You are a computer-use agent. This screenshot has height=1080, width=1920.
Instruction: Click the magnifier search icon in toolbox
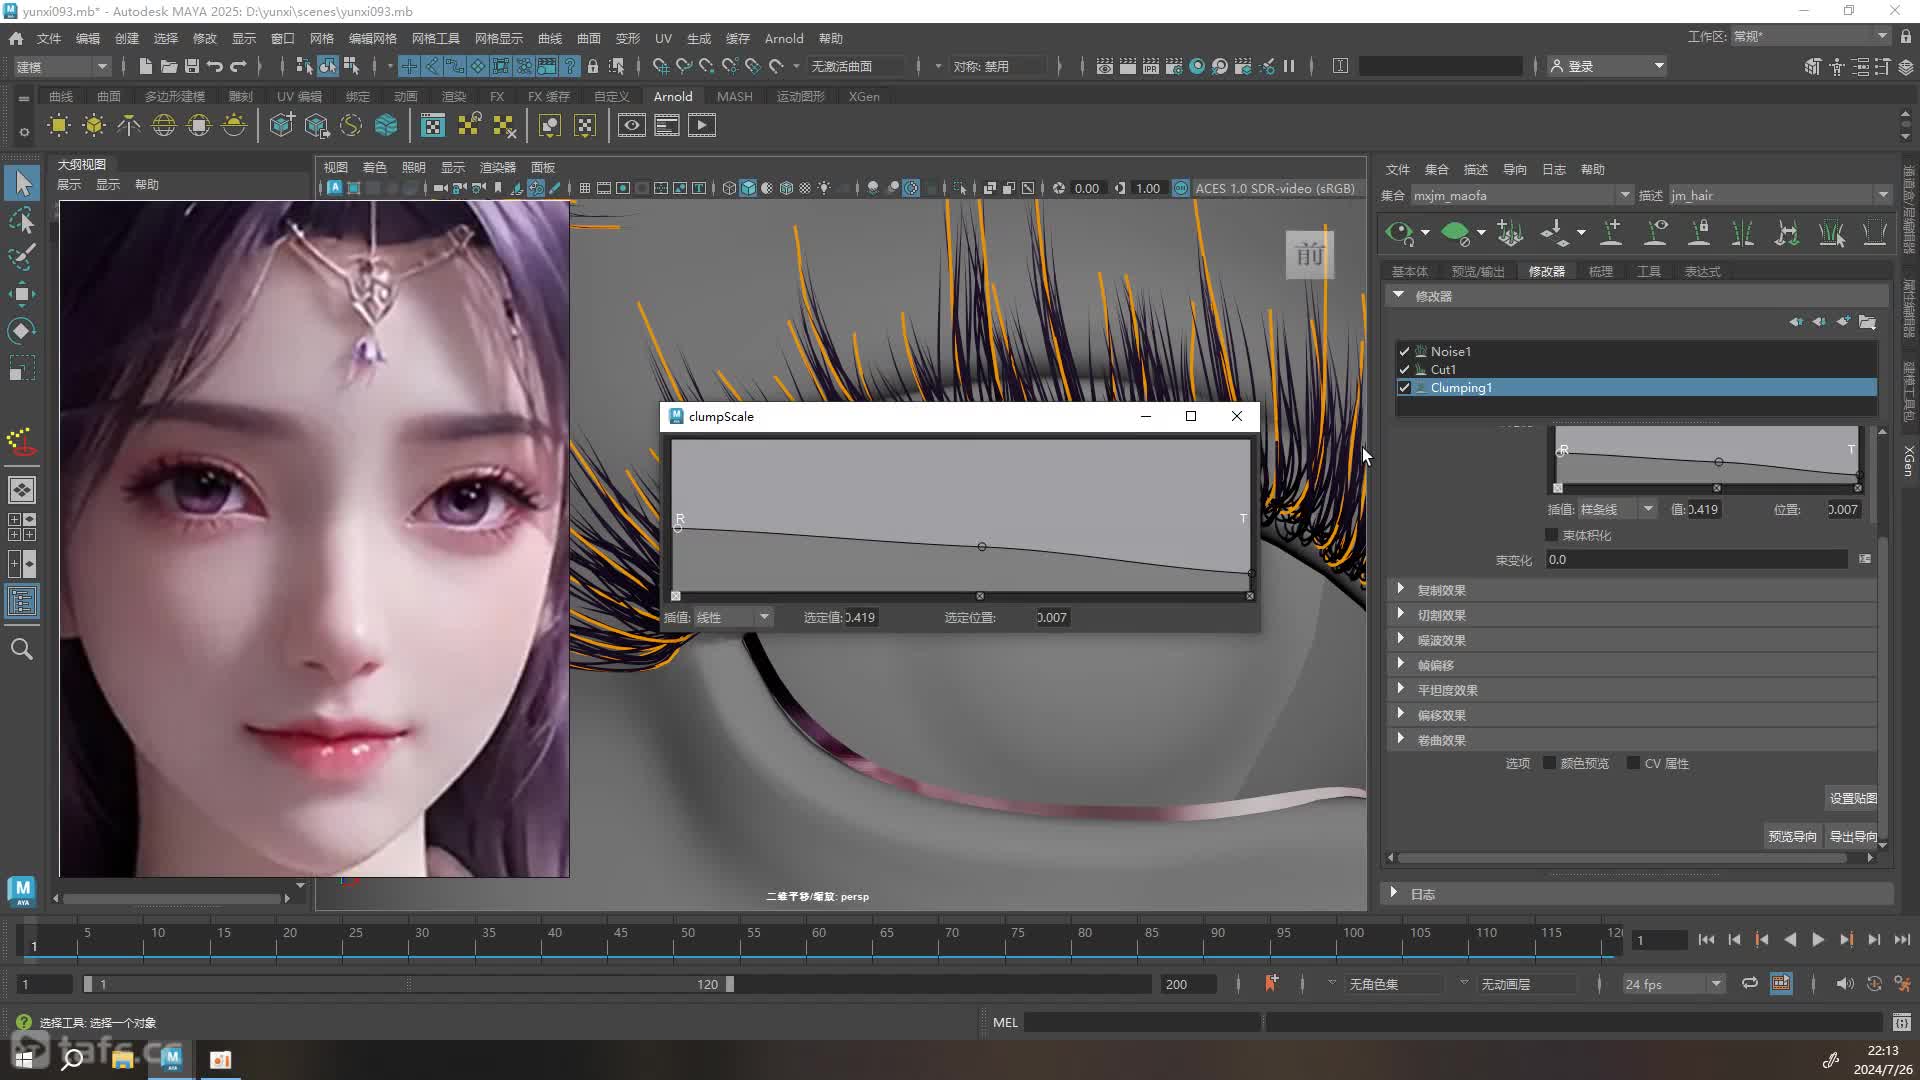coord(22,649)
